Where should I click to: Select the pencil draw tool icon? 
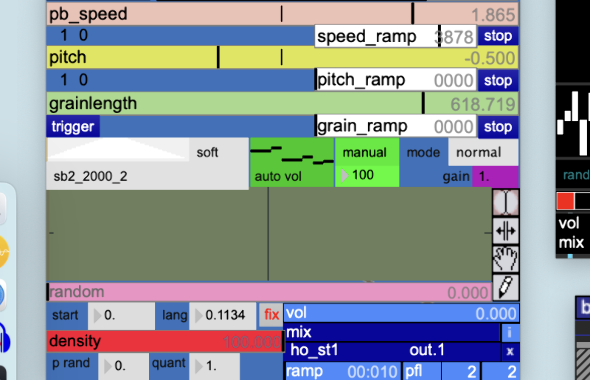506,287
